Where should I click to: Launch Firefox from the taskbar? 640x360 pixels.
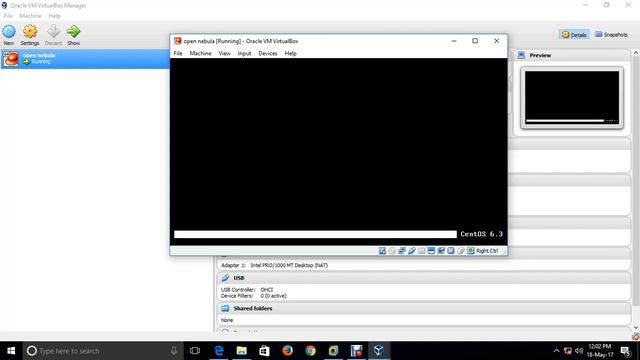pos(287,351)
